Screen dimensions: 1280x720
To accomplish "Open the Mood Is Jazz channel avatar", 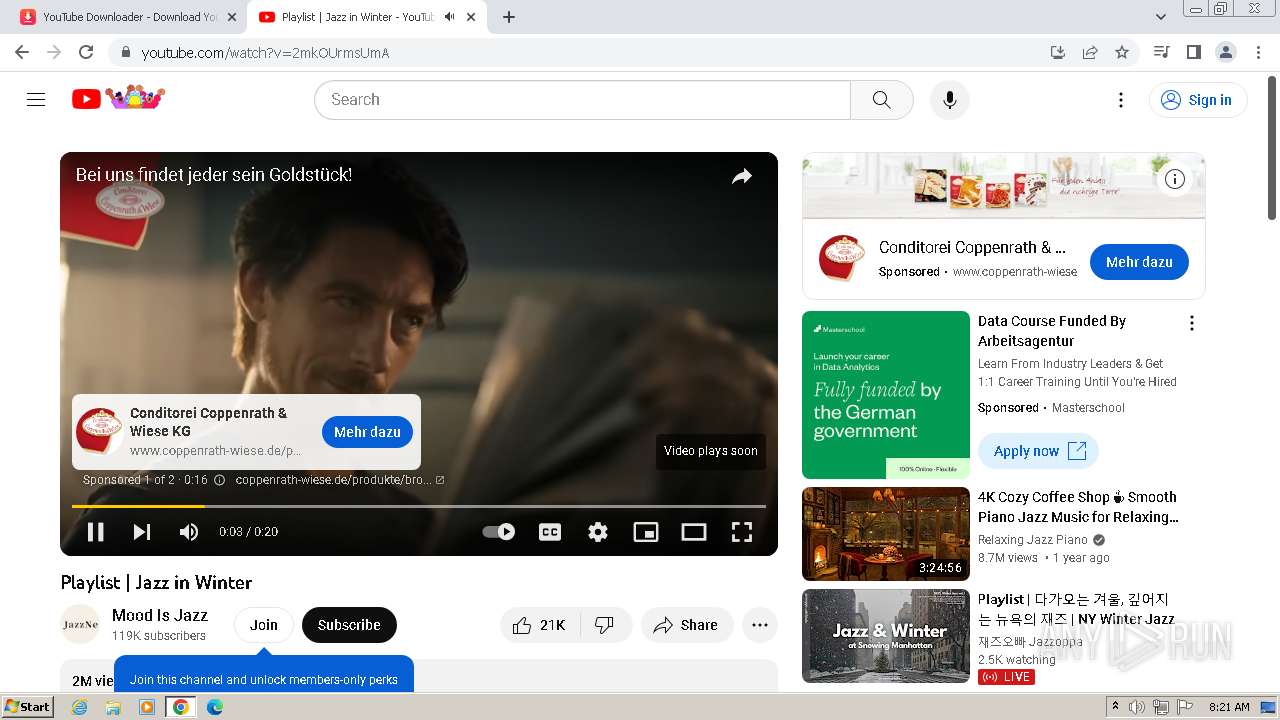I will click(x=80, y=624).
